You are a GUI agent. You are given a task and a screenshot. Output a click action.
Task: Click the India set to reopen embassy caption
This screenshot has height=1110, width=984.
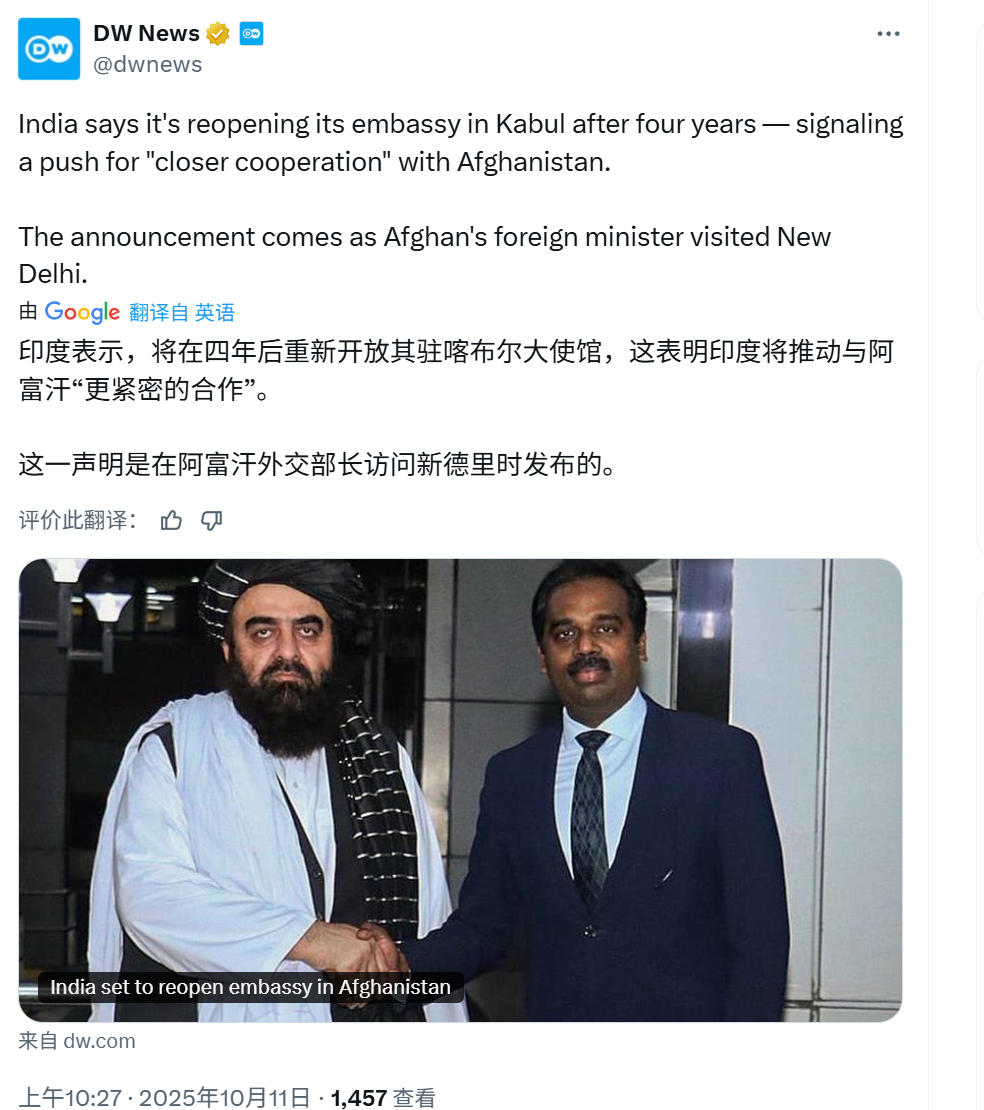click(x=250, y=987)
